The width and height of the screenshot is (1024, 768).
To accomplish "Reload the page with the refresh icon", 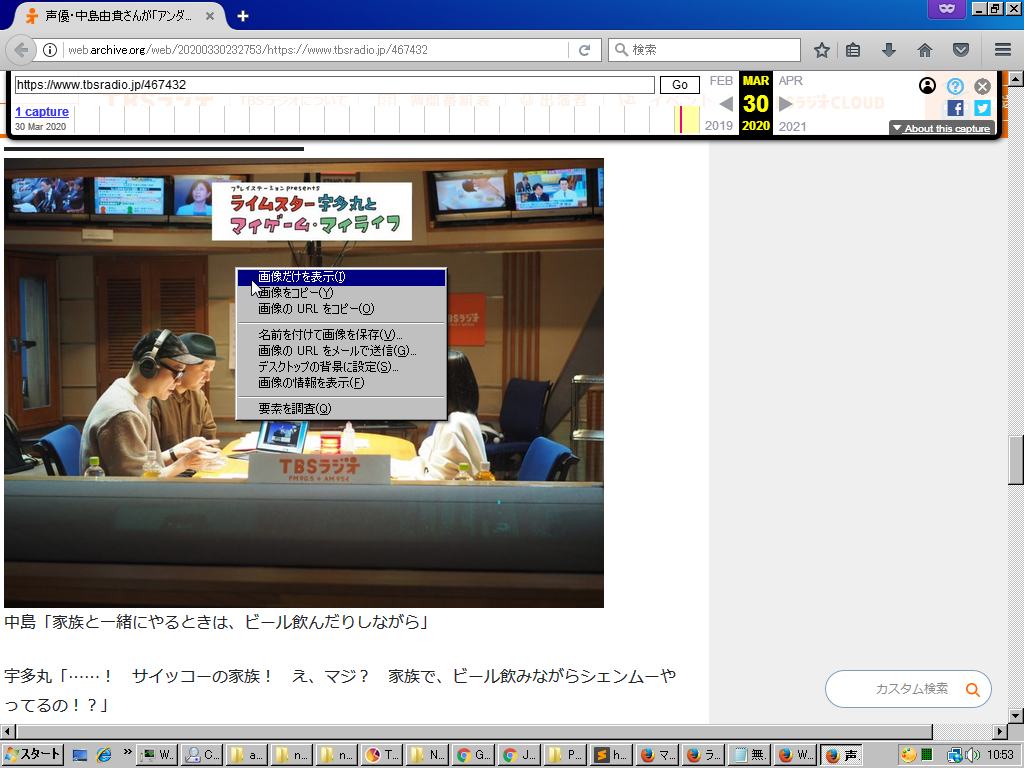I will (584, 50).
